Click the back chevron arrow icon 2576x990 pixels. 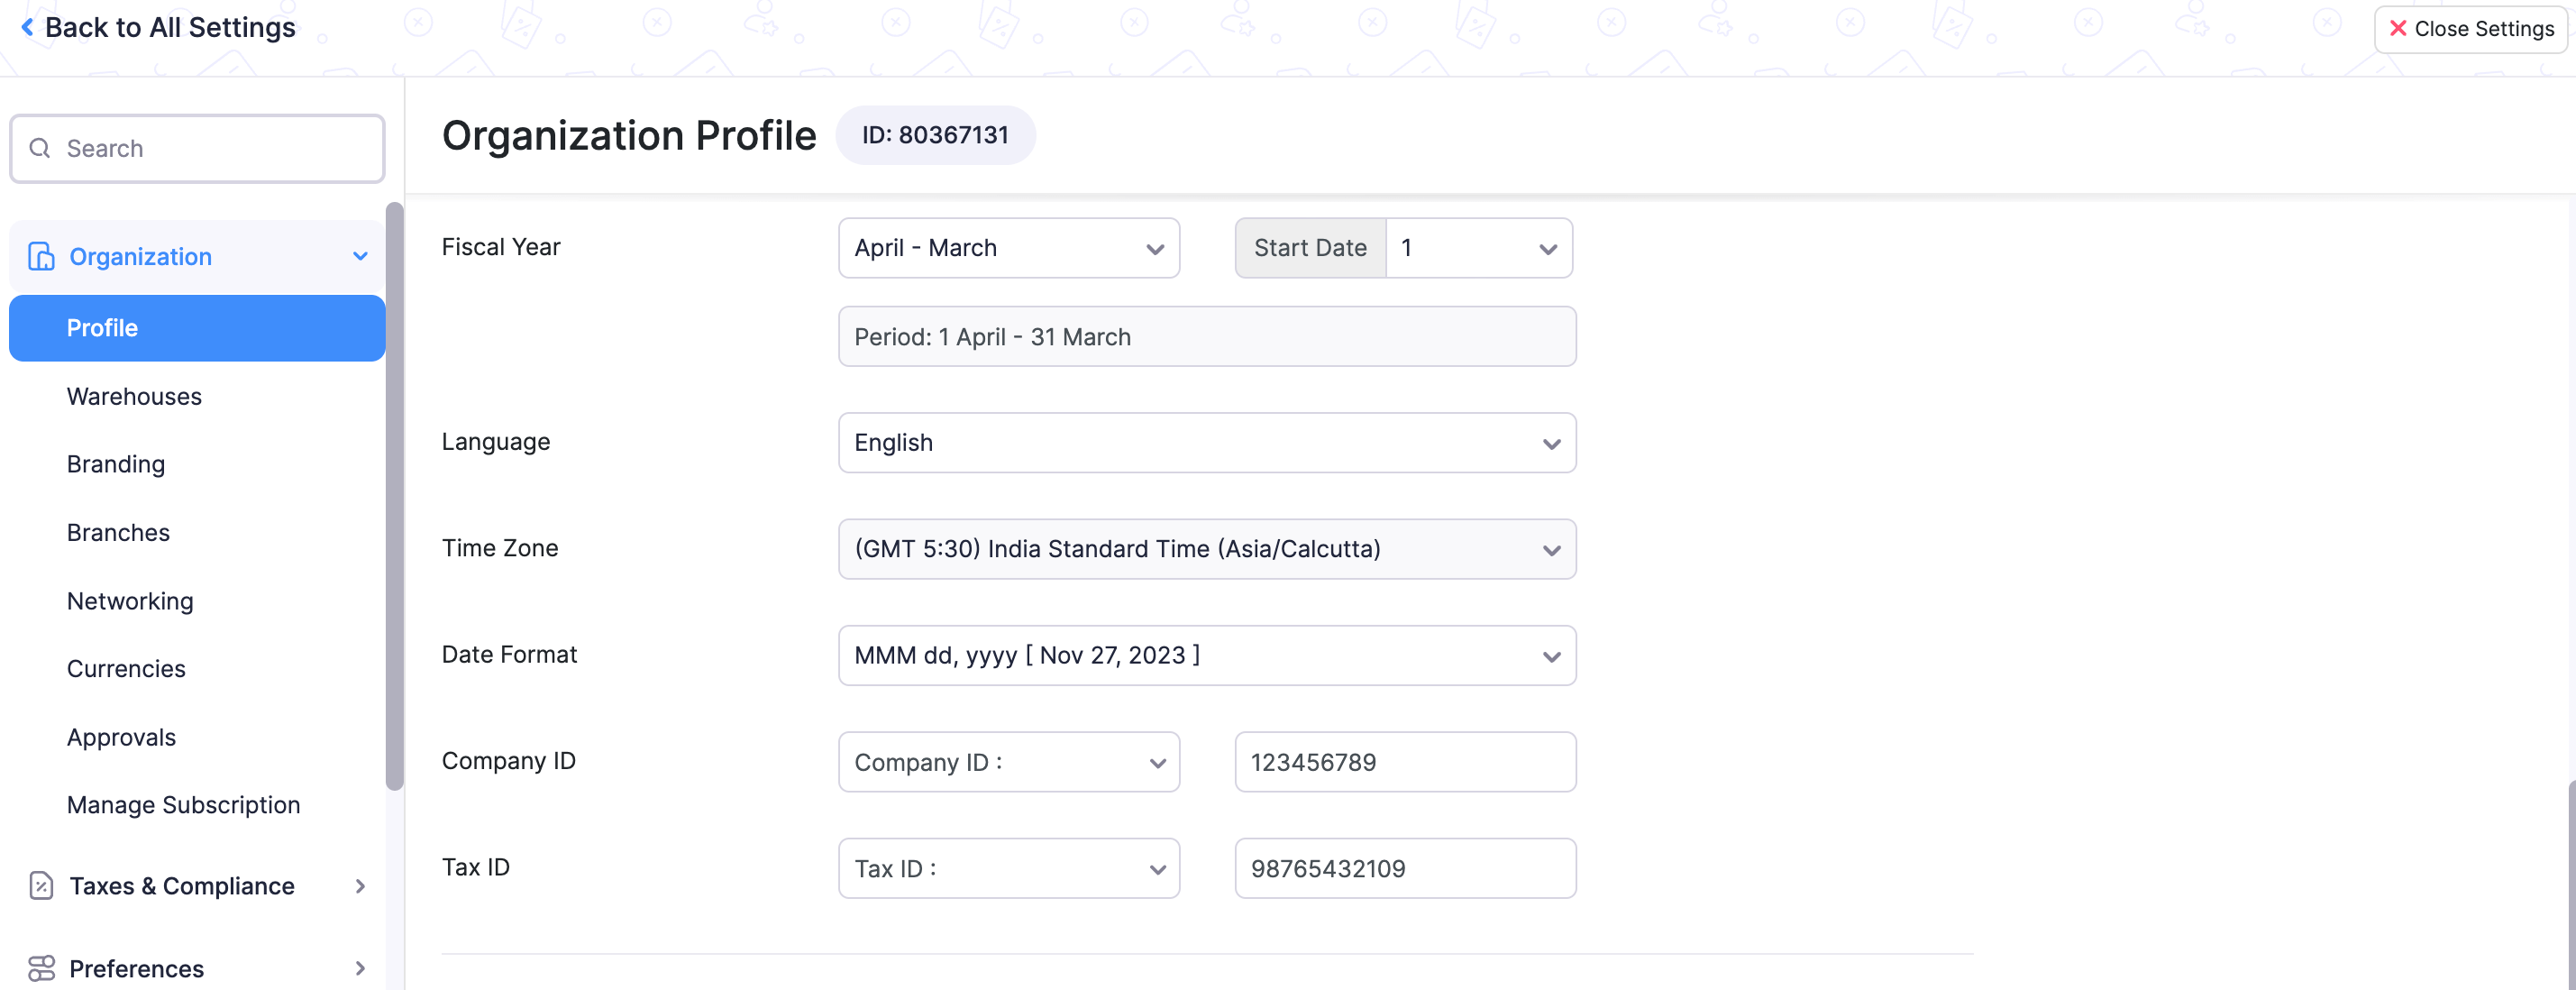[x=27, y=26]
